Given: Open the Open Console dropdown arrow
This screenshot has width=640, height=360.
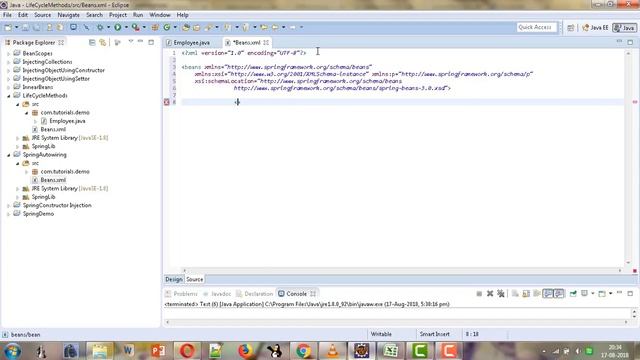Looking at the screenshot, I should tap(611, 293).
